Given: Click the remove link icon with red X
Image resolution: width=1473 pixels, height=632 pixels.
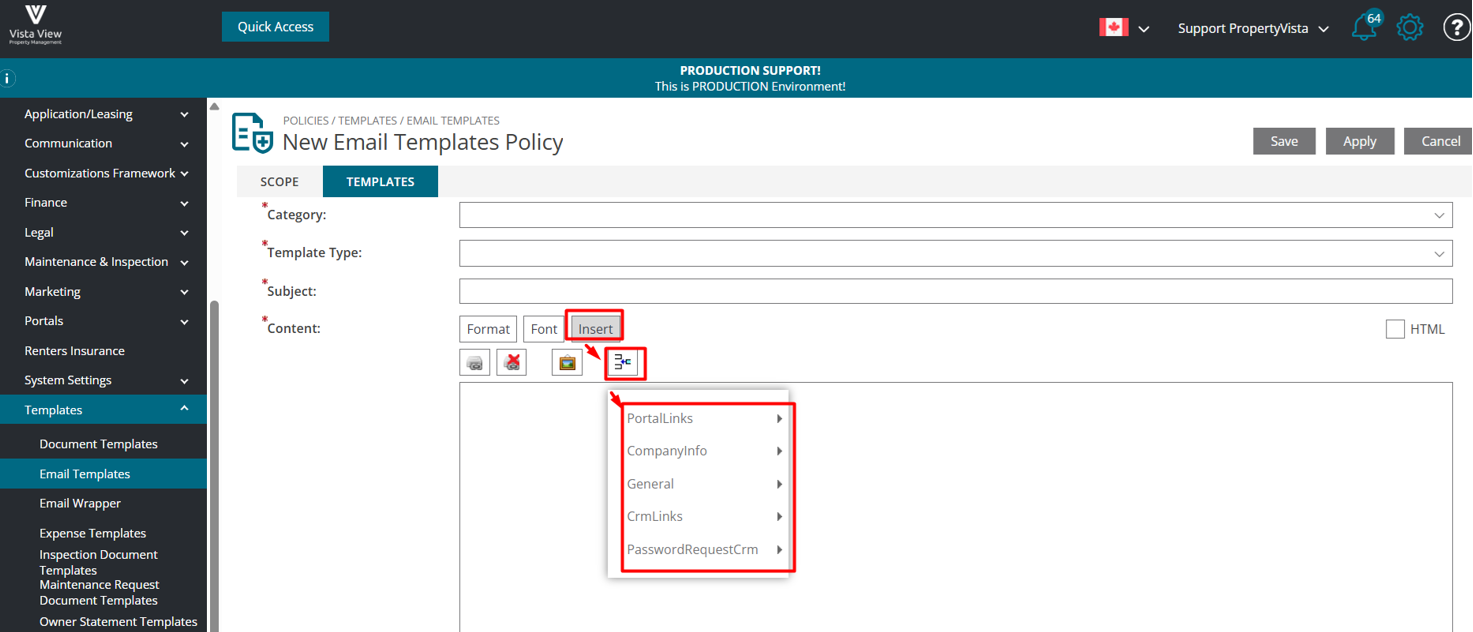Looking at the screenshot, I should [512, 363].
